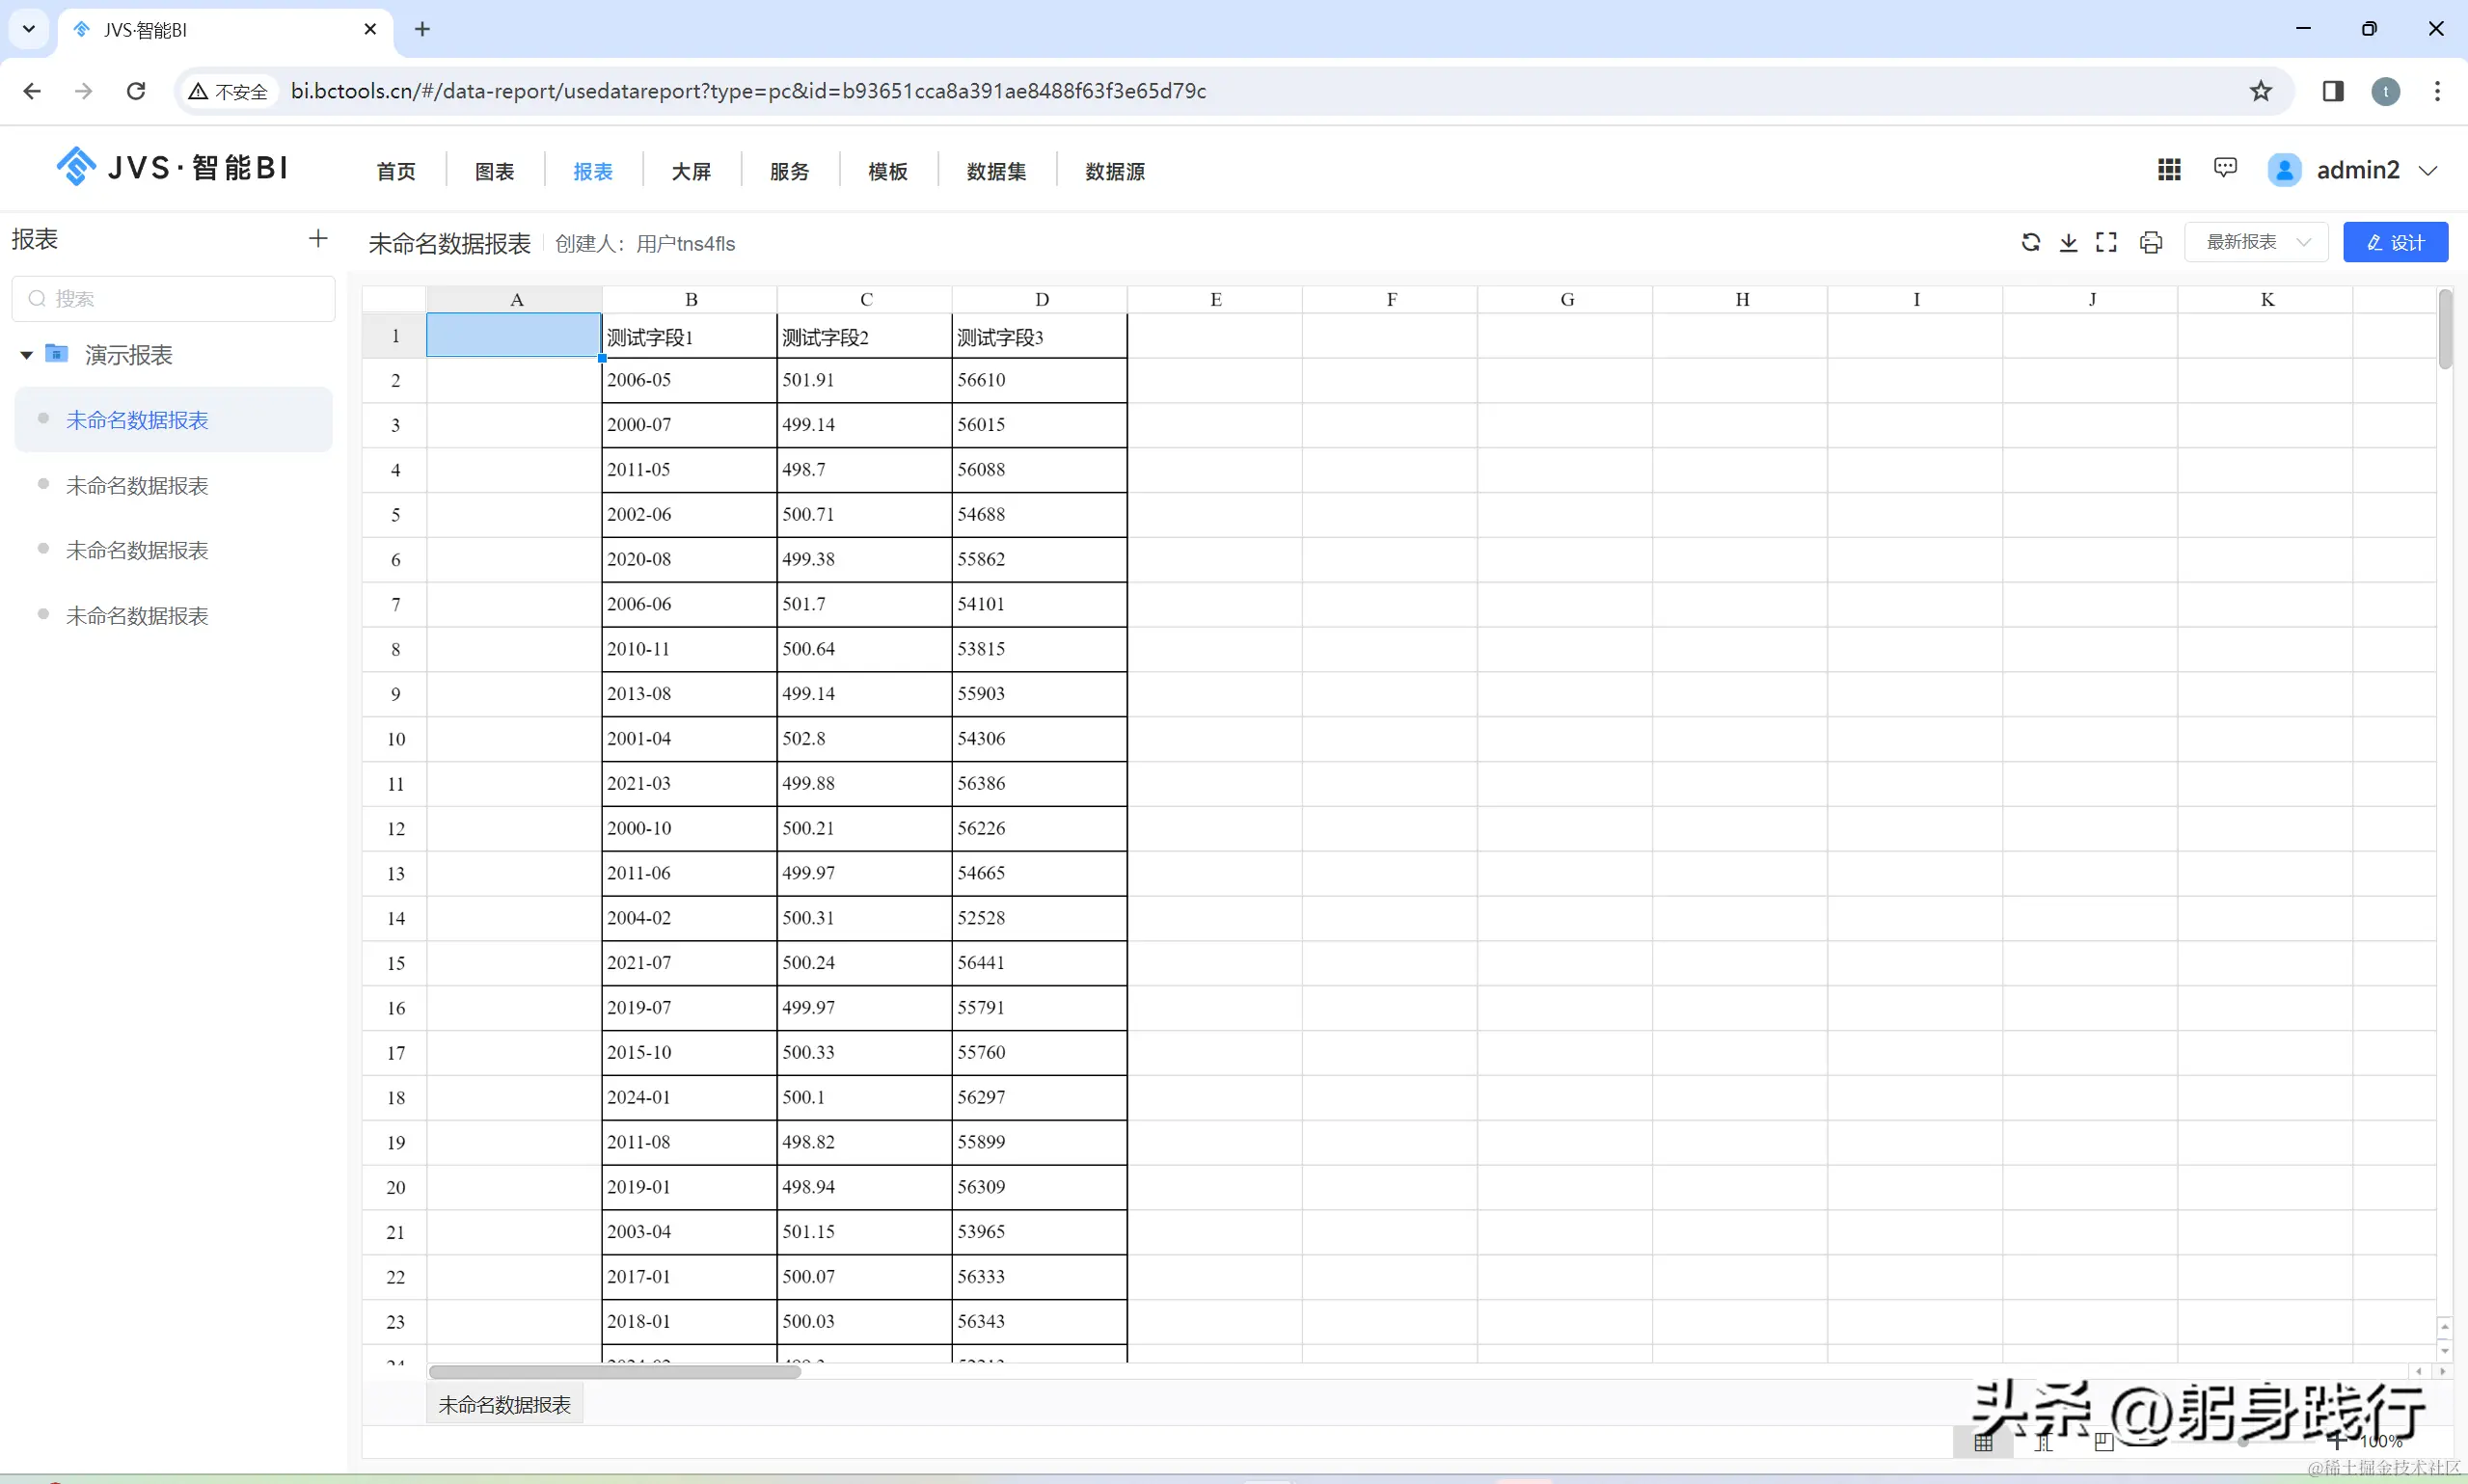Screen dimensions: 2468x1484
Task: Open the apps grid icon in header
Action: pos(2168,170)
